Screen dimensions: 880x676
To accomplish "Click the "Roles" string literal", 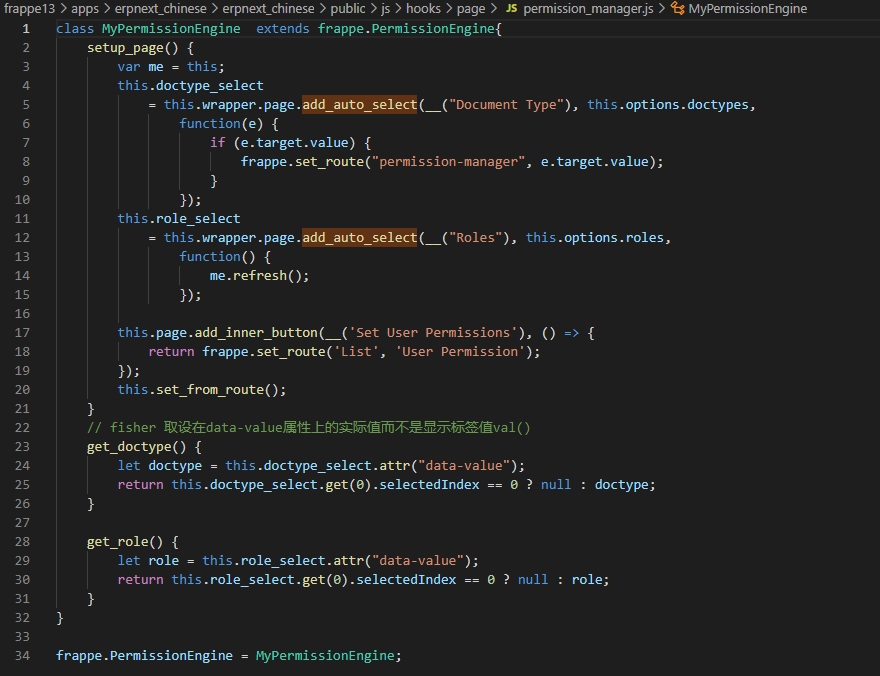I will (x=475, y=238).
